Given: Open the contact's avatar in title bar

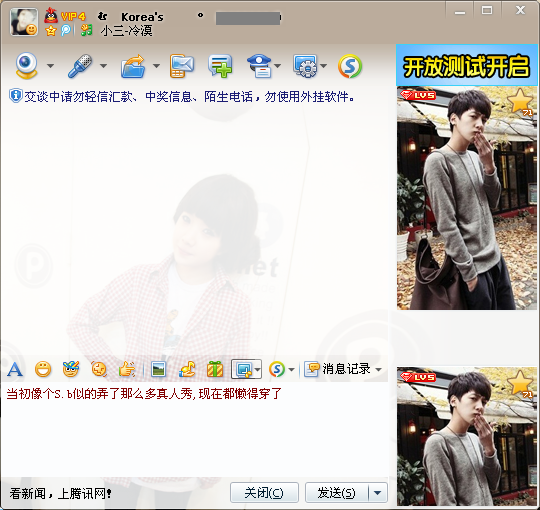Looking at the screenshot, I should click(24, 22).
